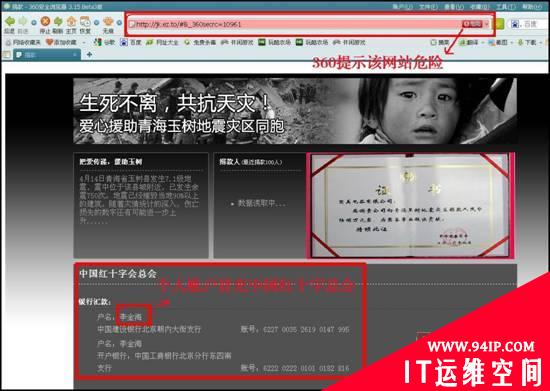The width and height of the screenshot is (550, 391).
Task: Close the 捐款 tab
Action: pos(75,55)
